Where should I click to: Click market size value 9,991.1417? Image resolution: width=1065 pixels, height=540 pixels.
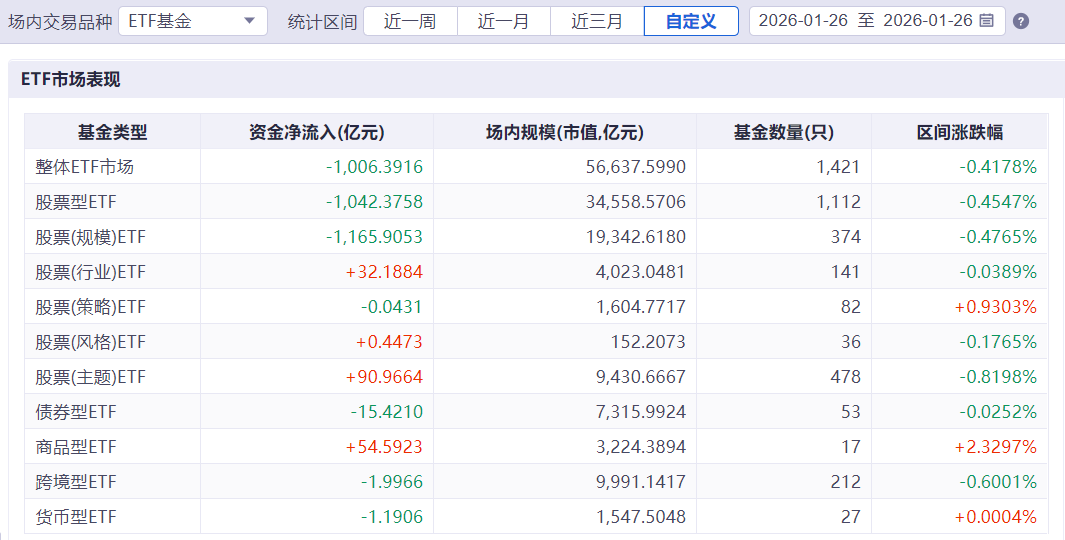click(640, 482)
